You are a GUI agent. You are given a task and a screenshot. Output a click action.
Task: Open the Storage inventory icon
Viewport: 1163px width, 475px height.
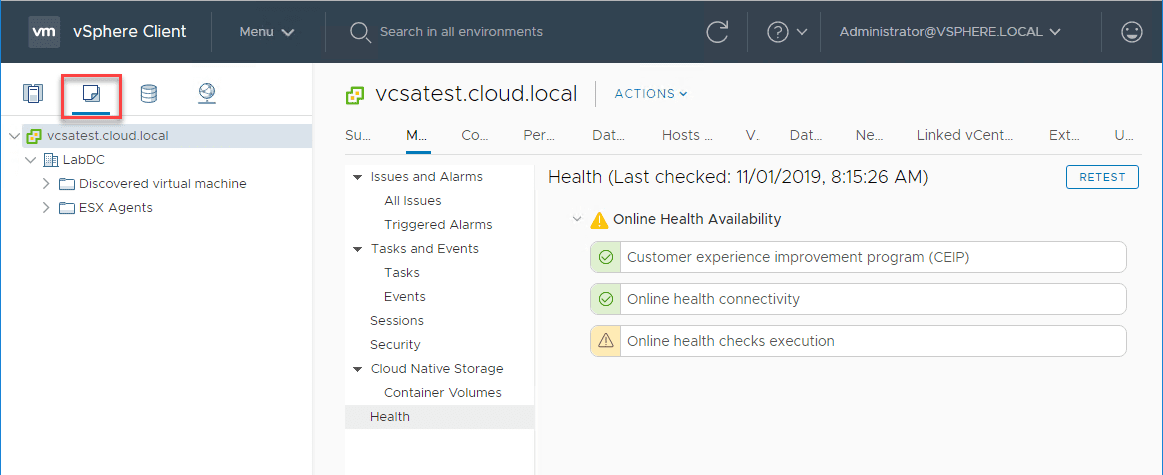[x=148, y=94]
